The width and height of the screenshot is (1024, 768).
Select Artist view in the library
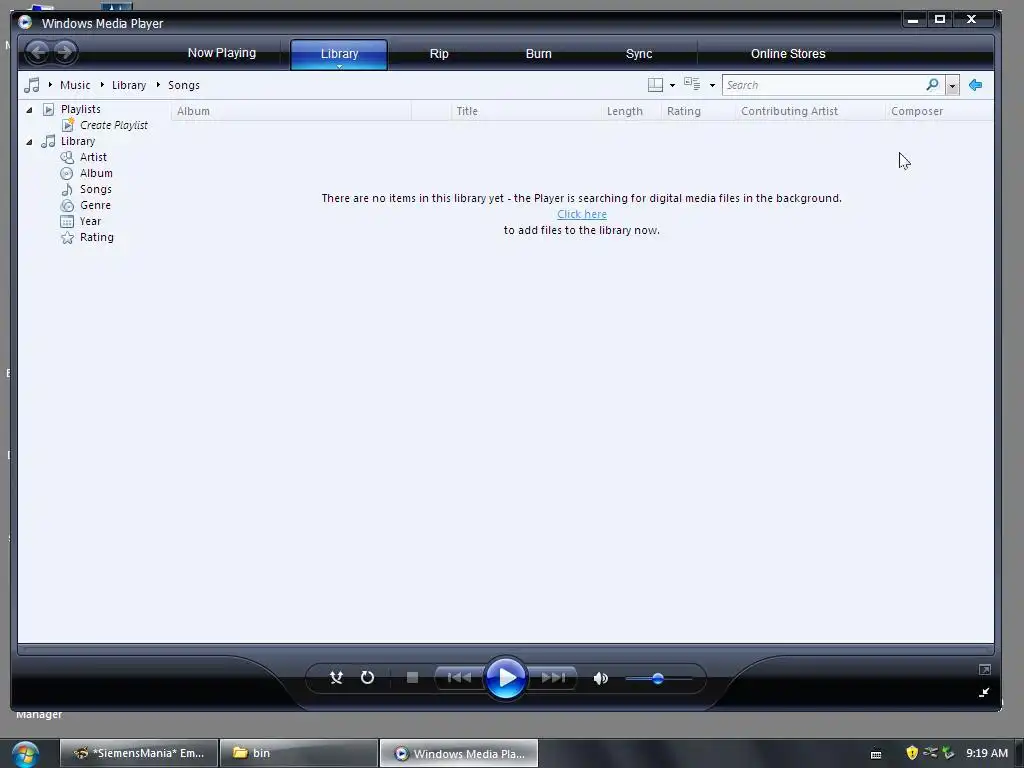(93, 157)
